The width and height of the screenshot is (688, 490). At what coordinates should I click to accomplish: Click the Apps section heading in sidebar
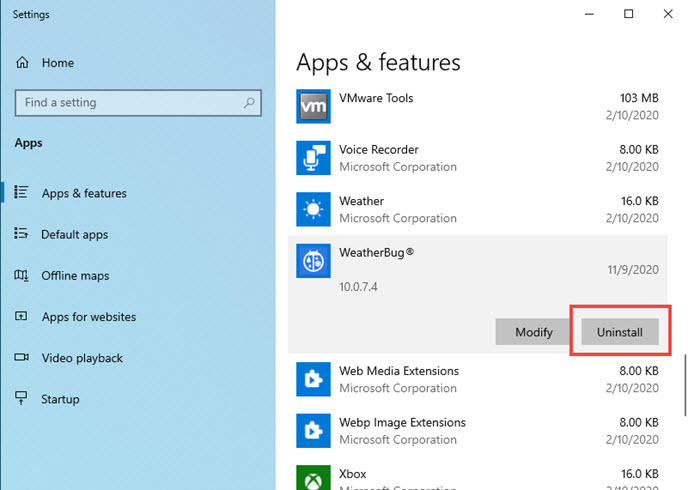(x=29, y=143)
